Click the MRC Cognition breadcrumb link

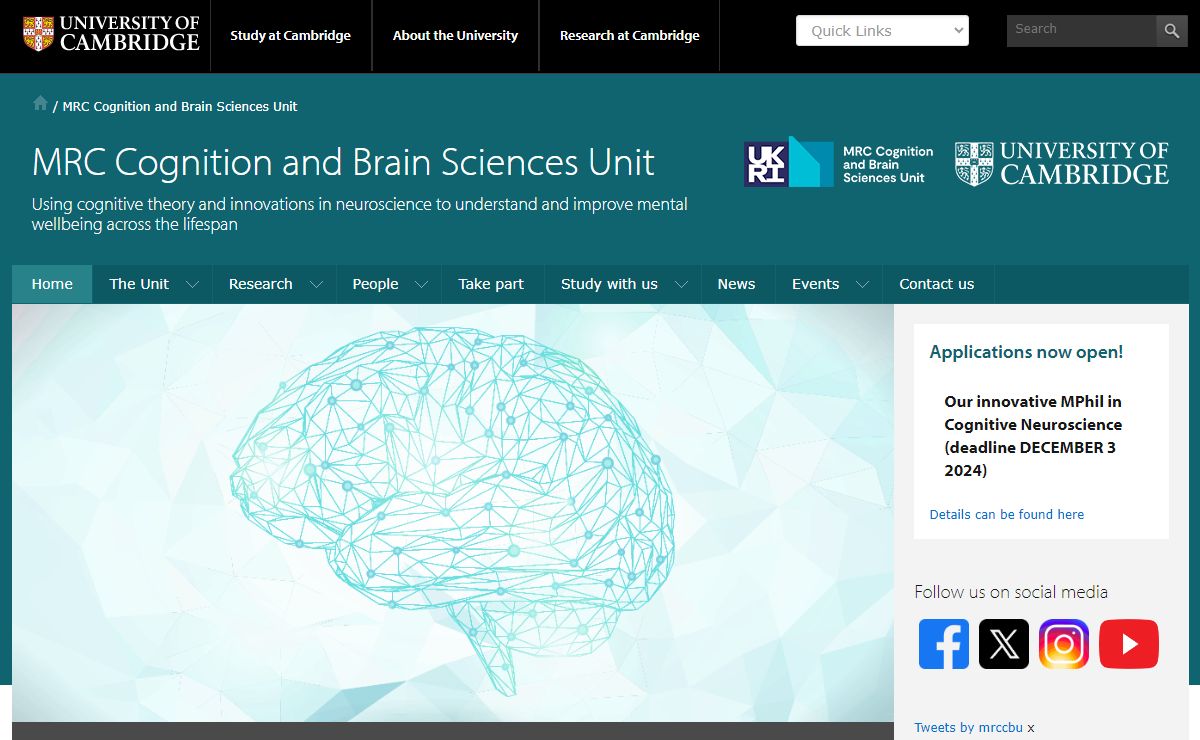(180, 106)
